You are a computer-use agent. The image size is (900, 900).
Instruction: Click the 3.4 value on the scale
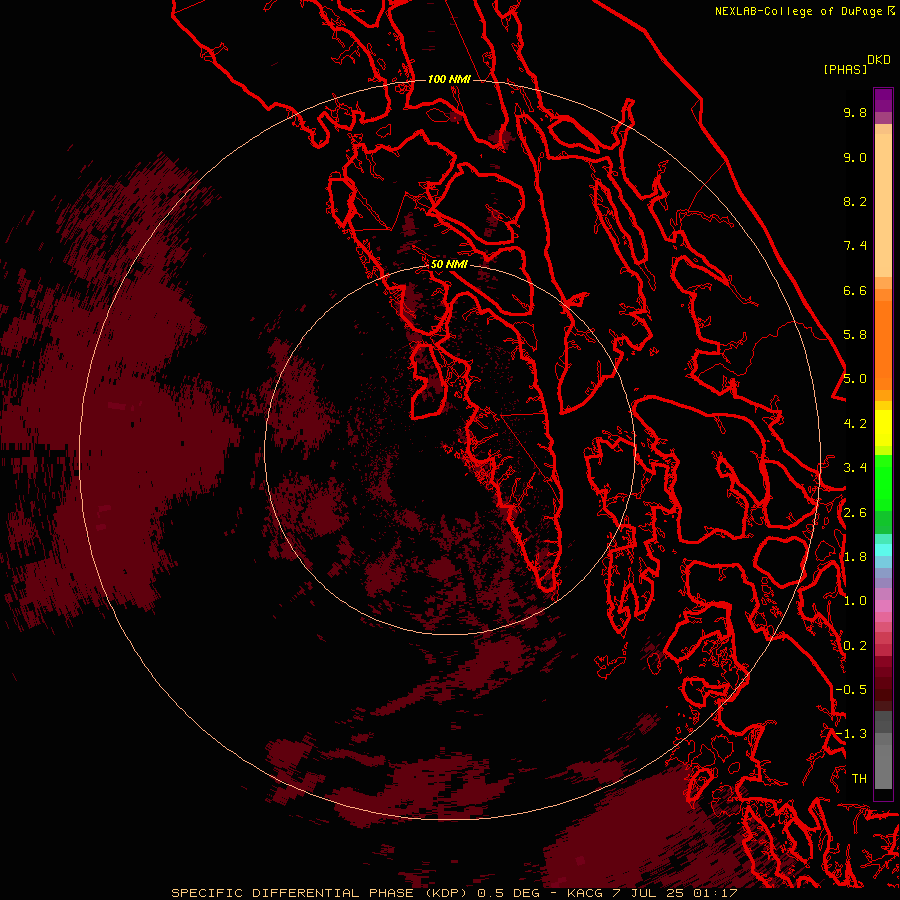coord(855,468)
